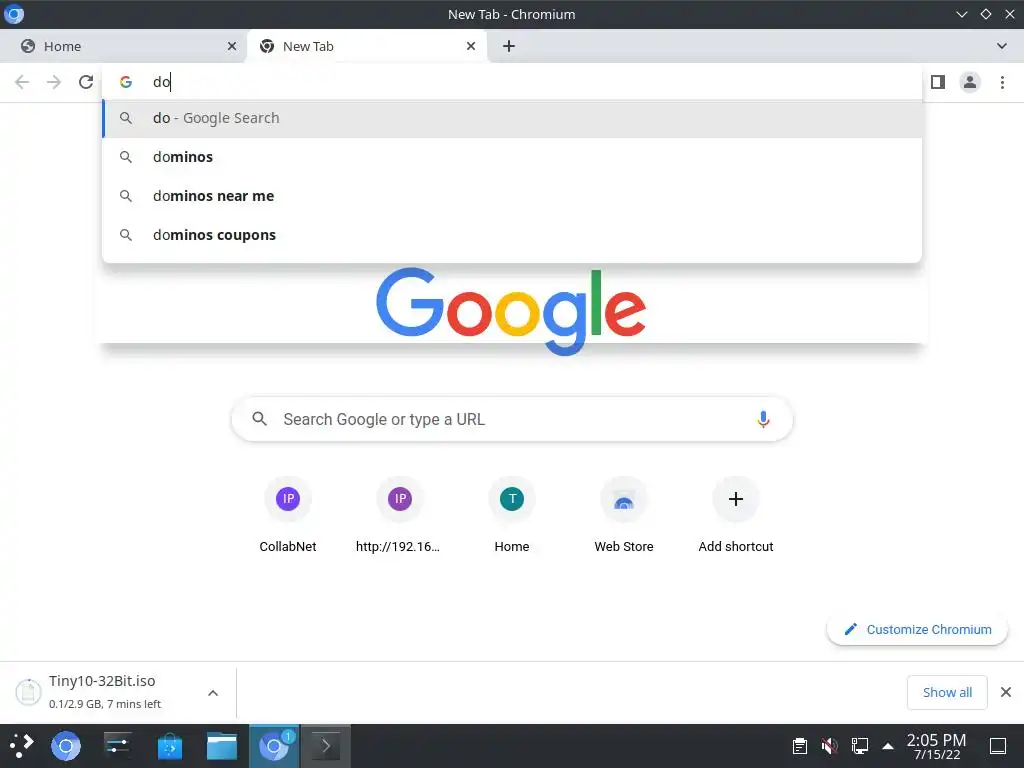Open the Discover store from taskbar

[x=170, y=746]
